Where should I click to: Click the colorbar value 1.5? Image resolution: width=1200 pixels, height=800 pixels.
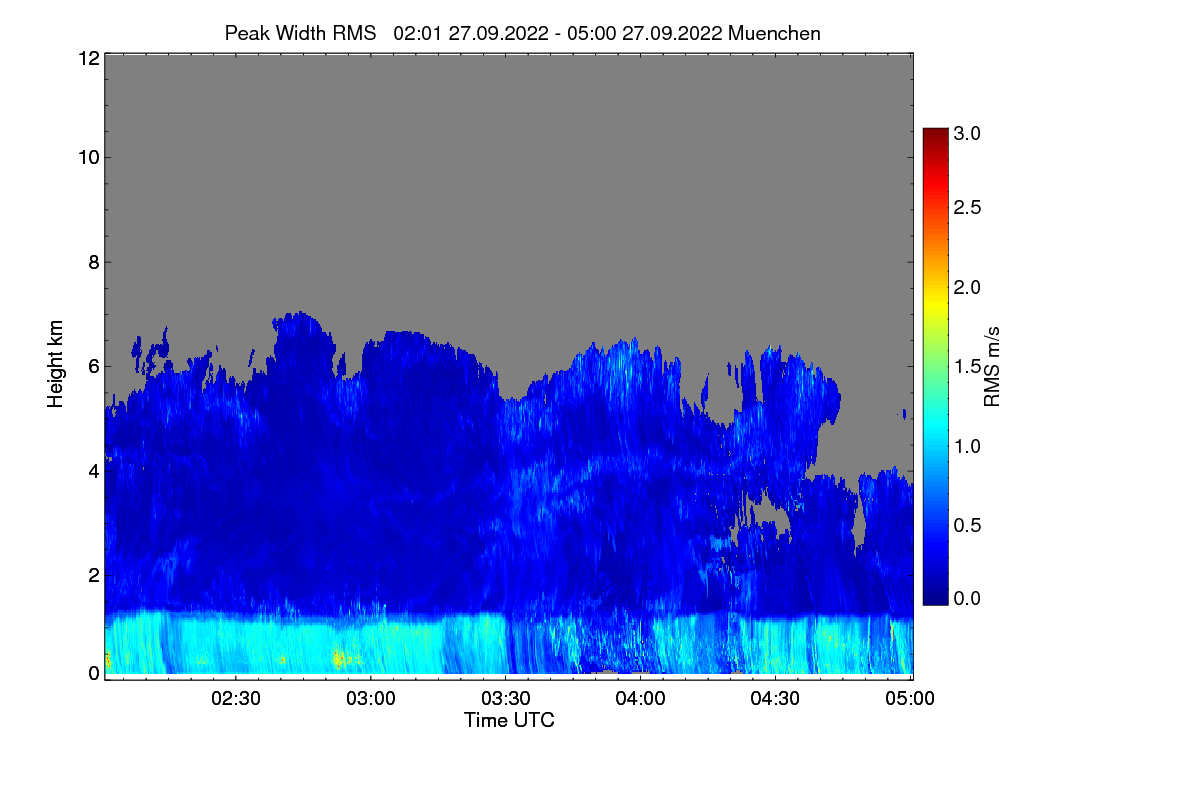pos(968,366)
